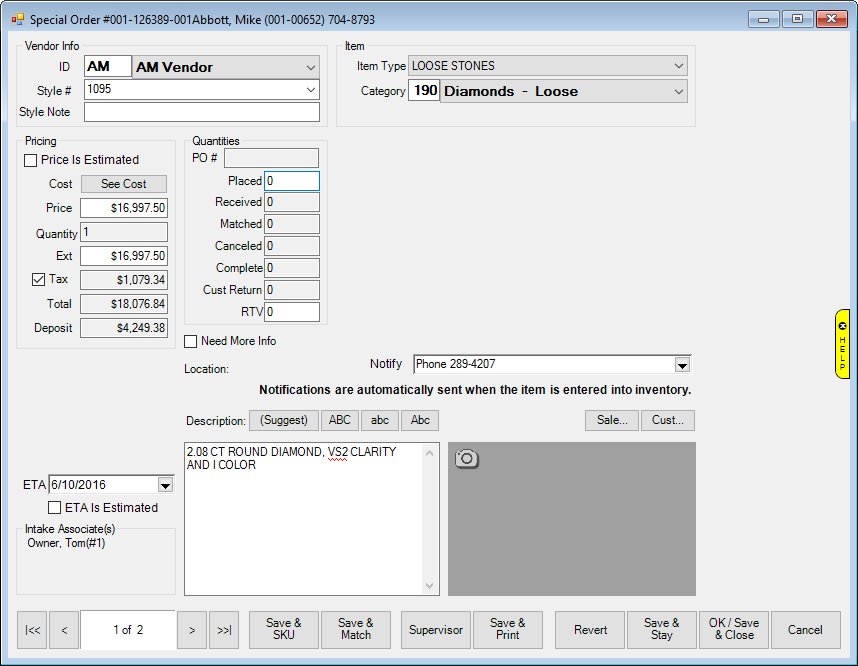This screenshot has width=858, height=666.
Task: Go to the previous record
Action: (x=64, y=630)
